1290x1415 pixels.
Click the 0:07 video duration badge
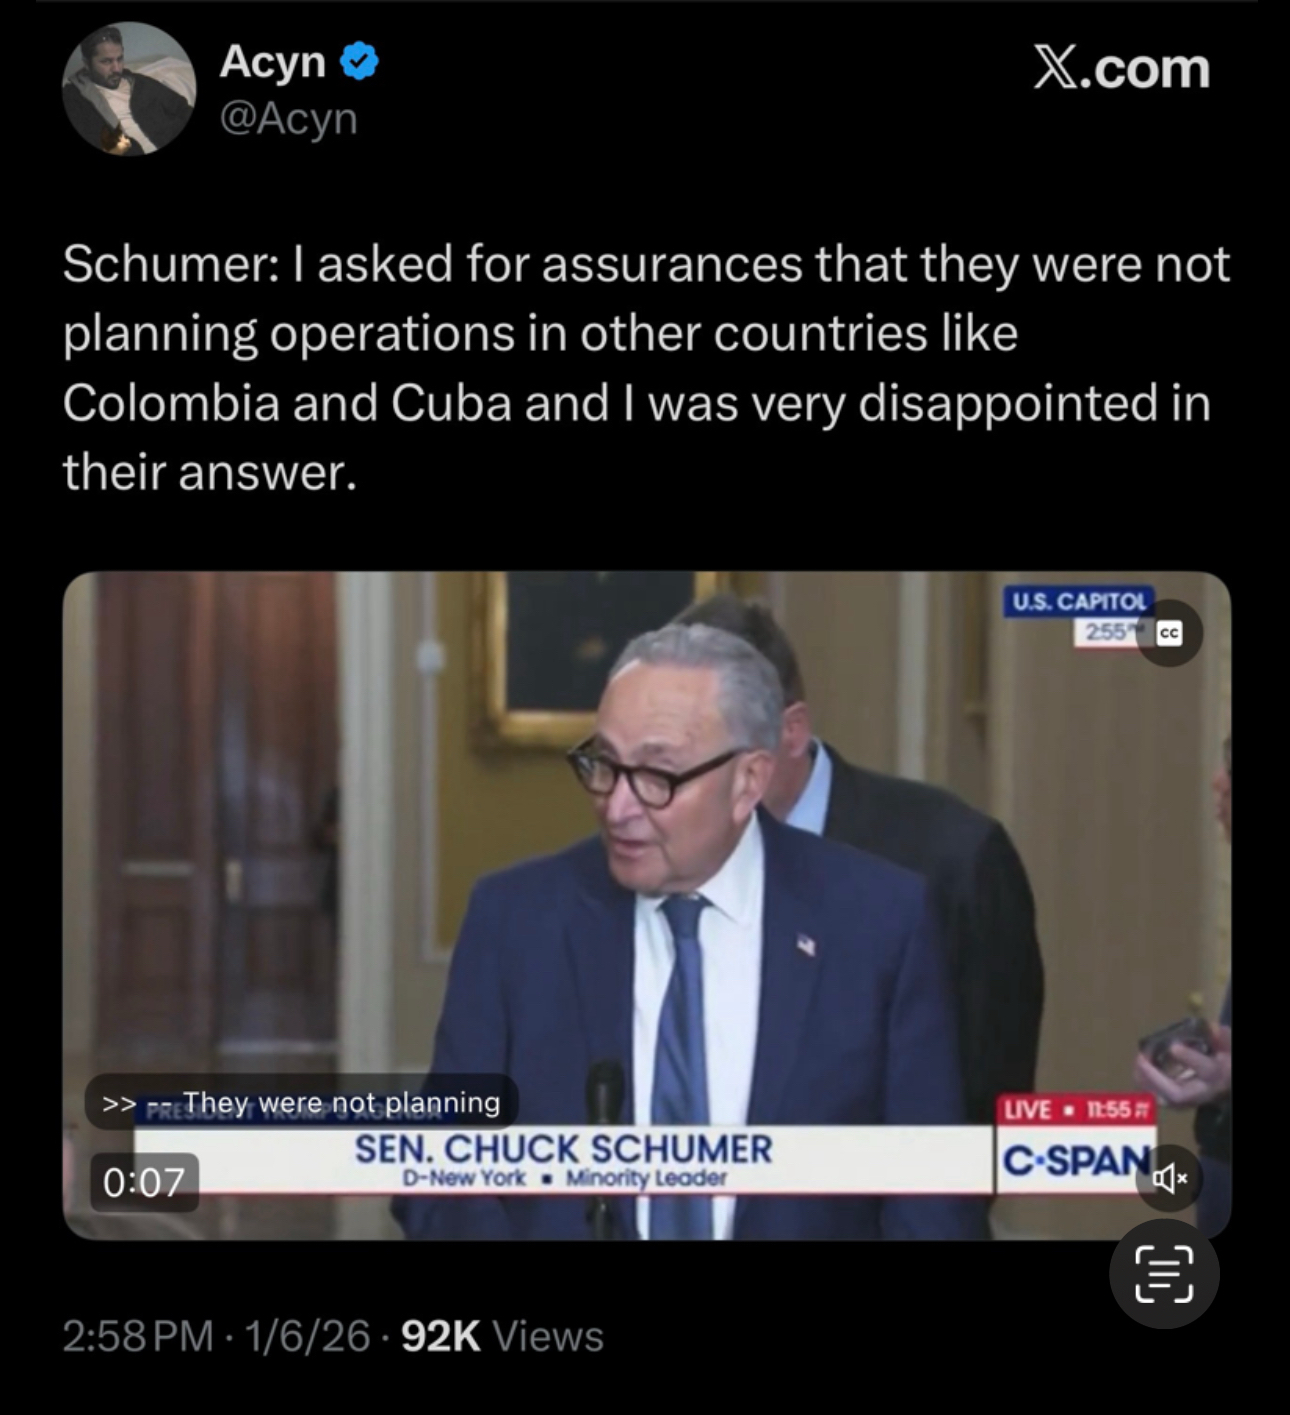click(144, 1182)
